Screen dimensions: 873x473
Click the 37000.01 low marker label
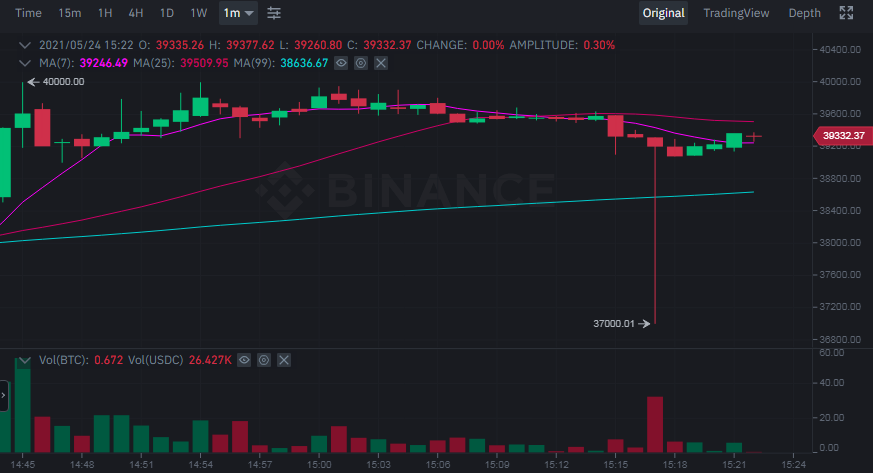(x=614, y=323)
